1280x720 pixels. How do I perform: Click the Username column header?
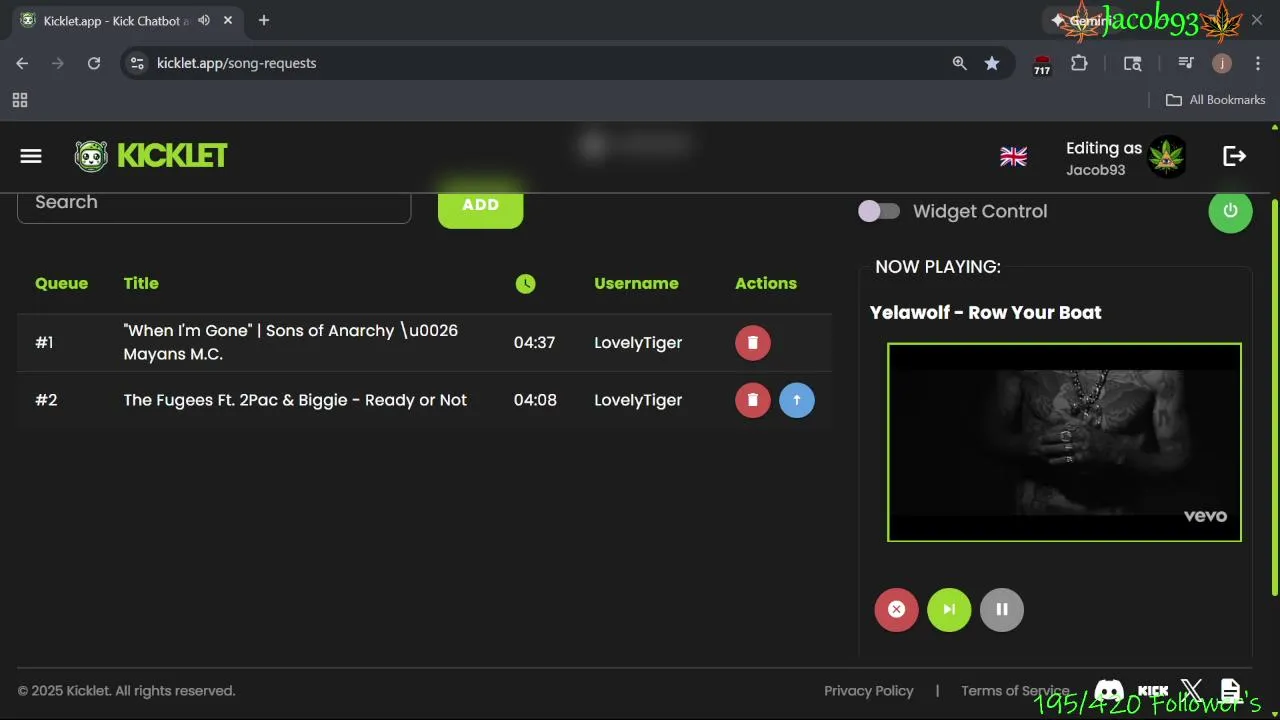click(x=636, y=284)
